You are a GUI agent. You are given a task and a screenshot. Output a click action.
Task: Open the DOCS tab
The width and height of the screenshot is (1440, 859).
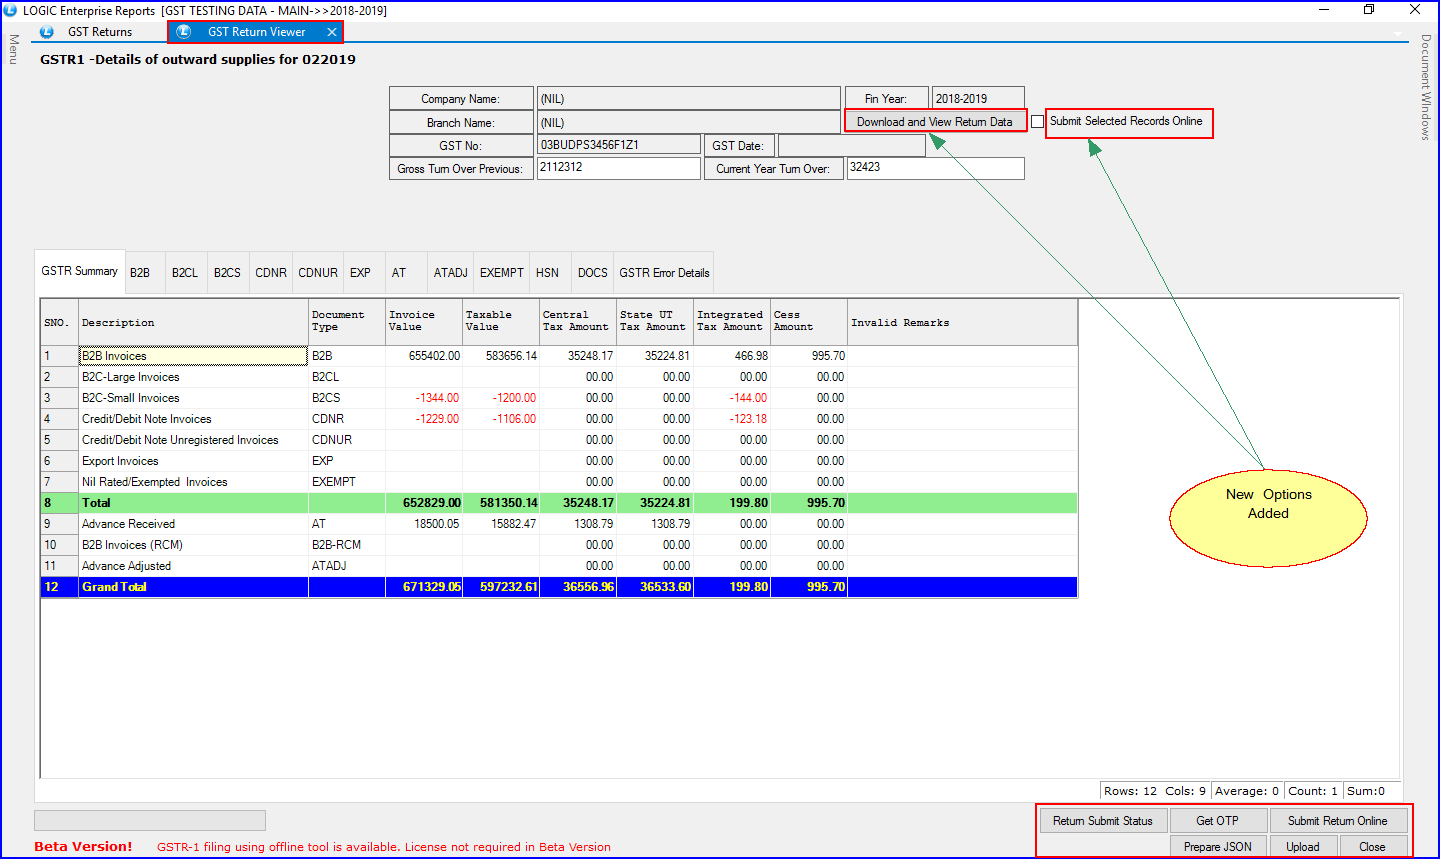(x=592, y=273)
